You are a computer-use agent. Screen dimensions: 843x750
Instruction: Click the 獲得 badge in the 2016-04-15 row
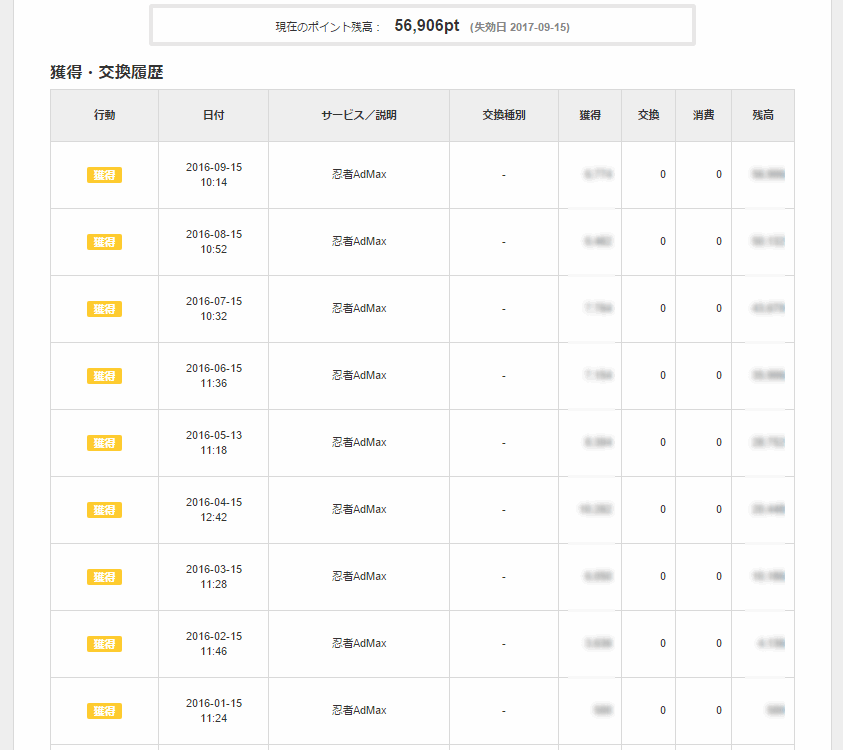[x=104, y=510]
